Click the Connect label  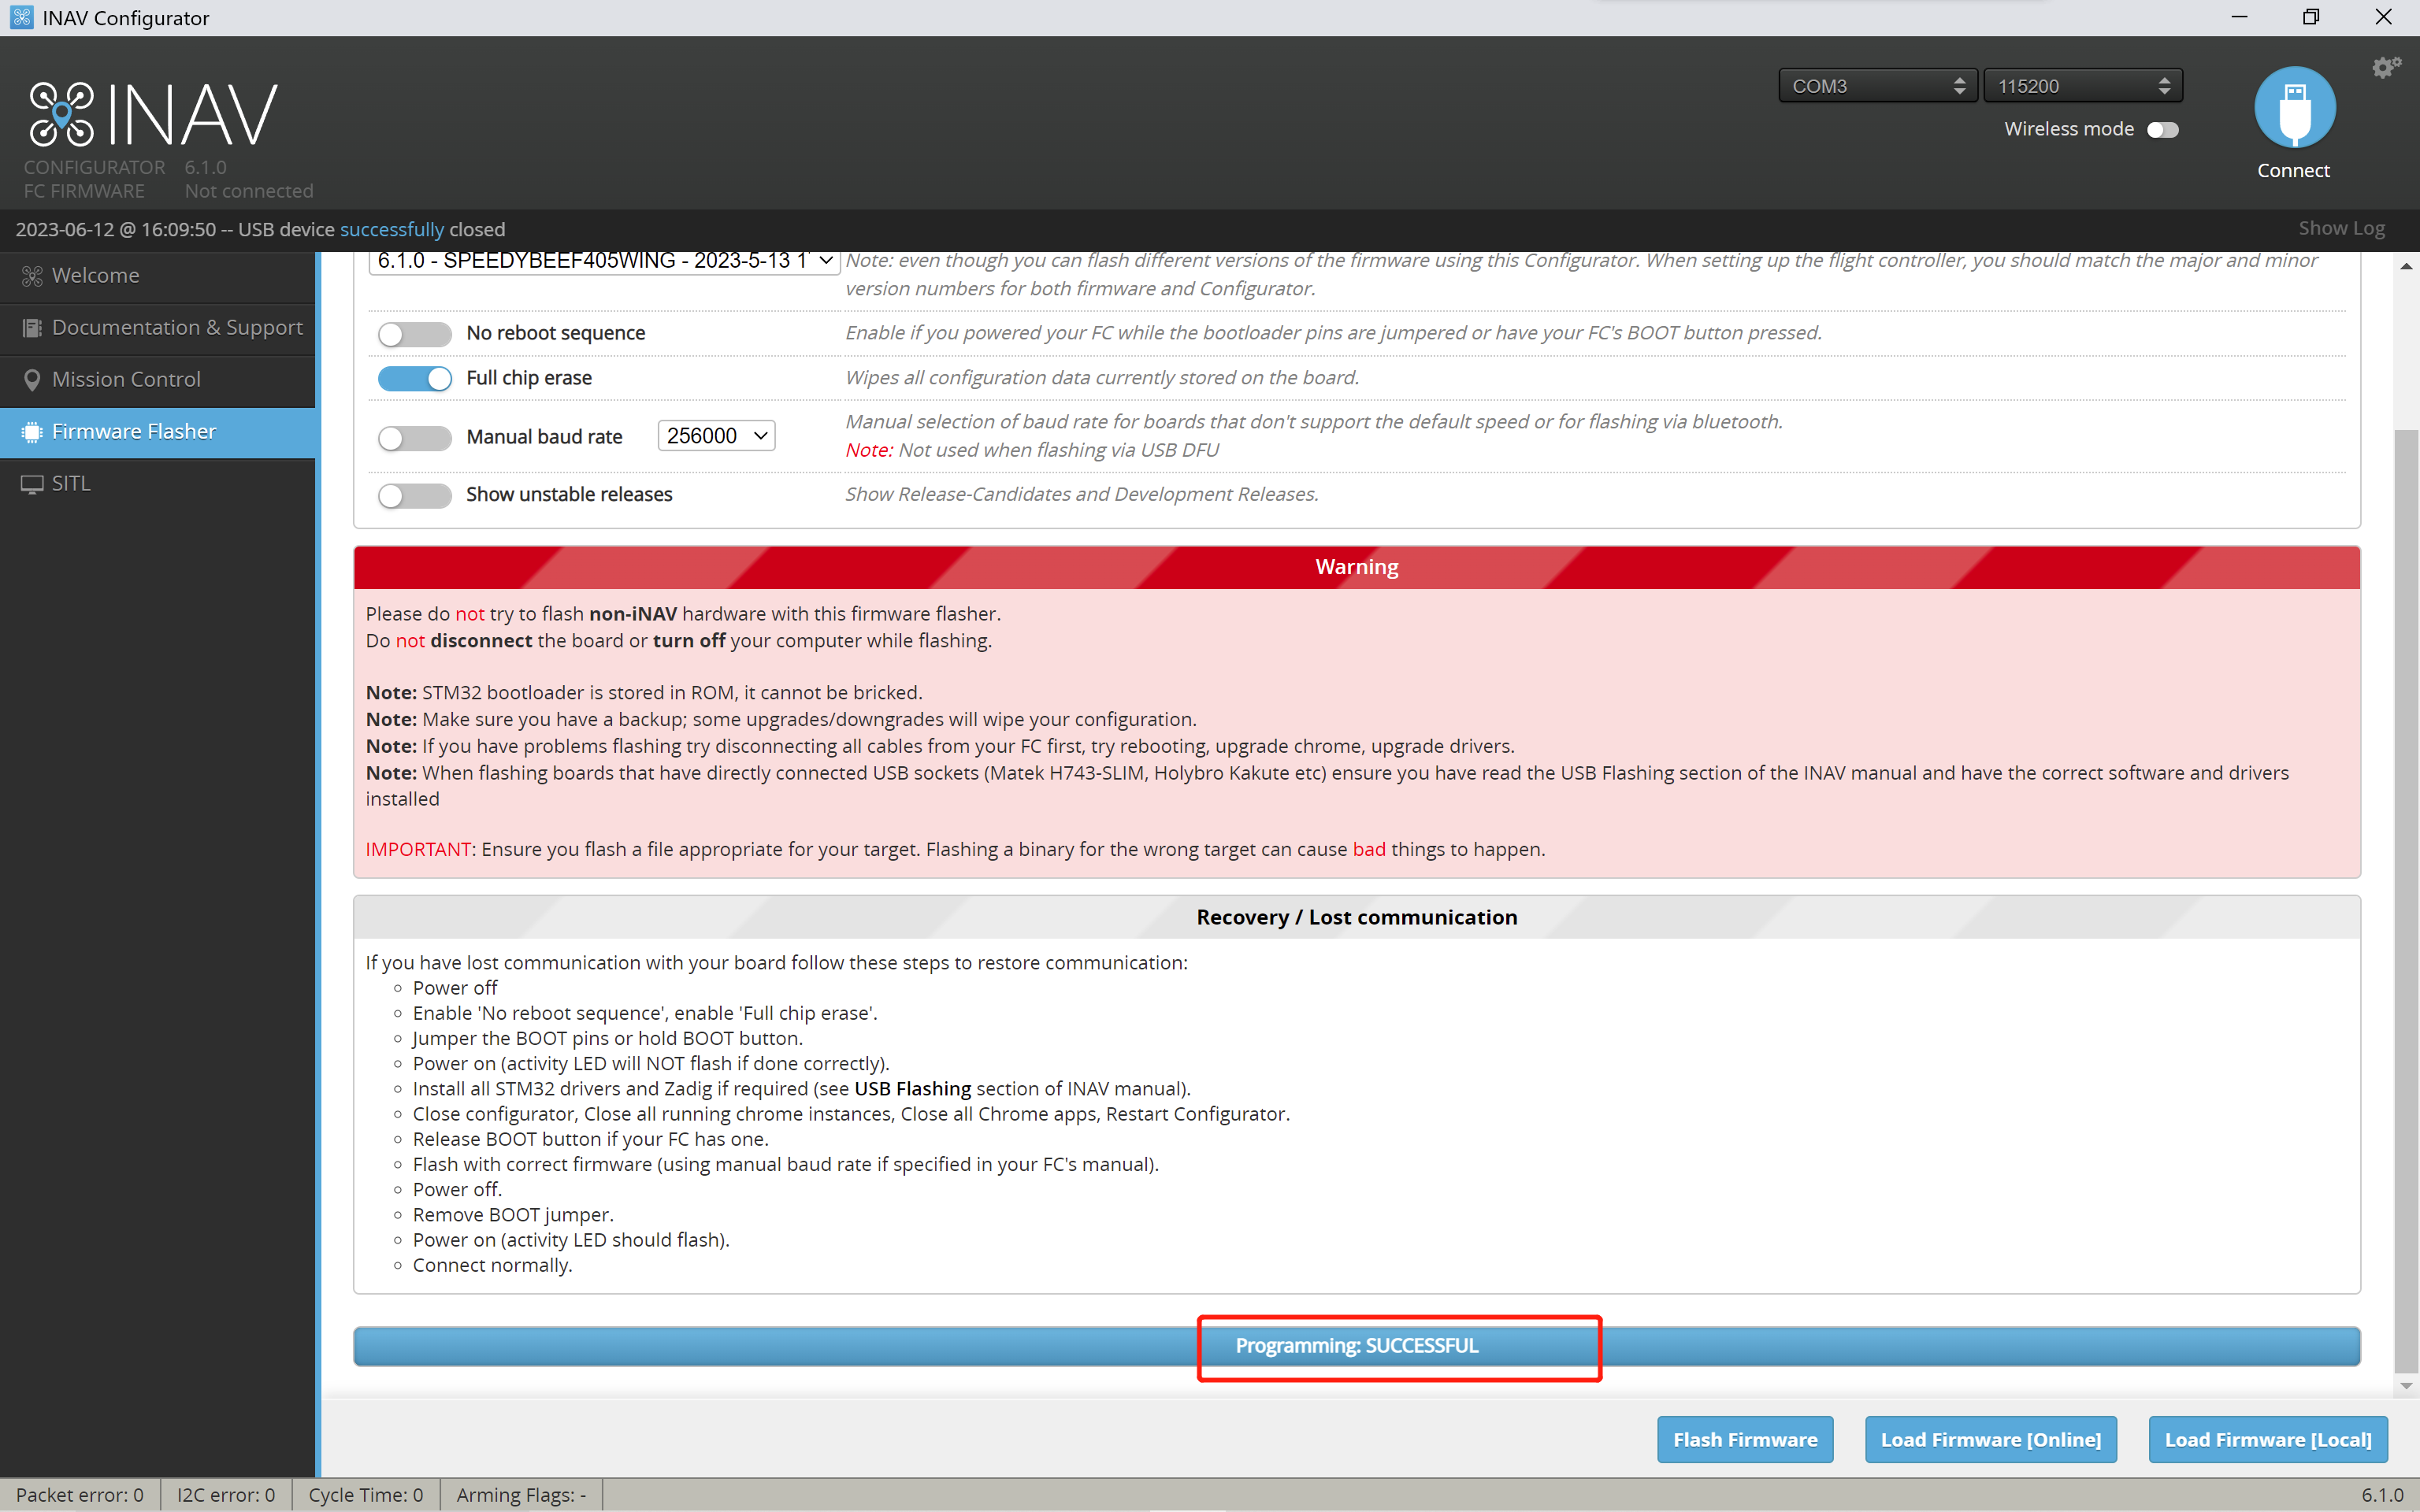2293,170
